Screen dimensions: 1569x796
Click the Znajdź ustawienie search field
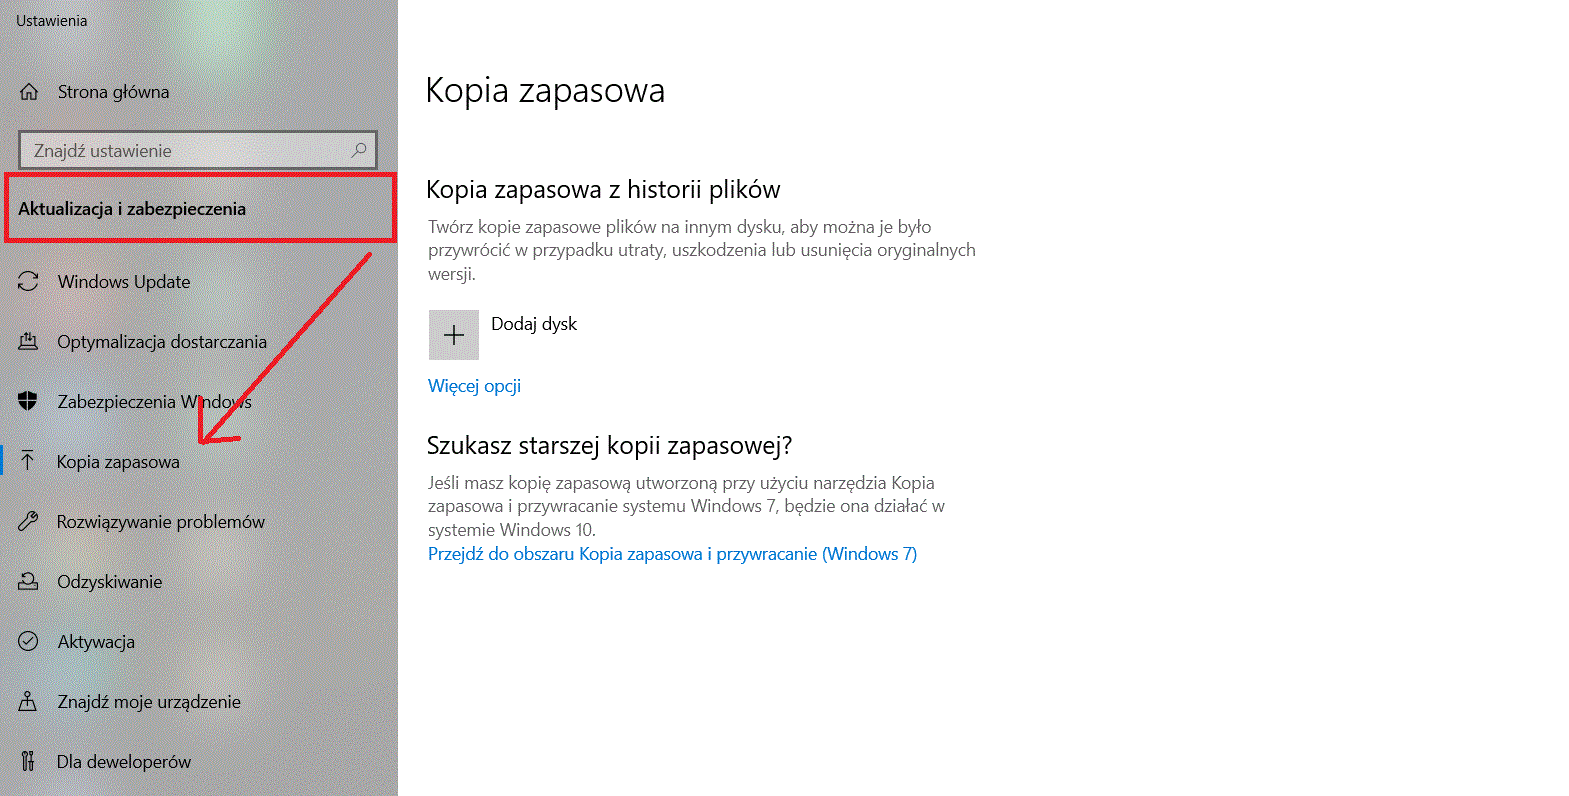pyautogui.click(x=198, y=150)
